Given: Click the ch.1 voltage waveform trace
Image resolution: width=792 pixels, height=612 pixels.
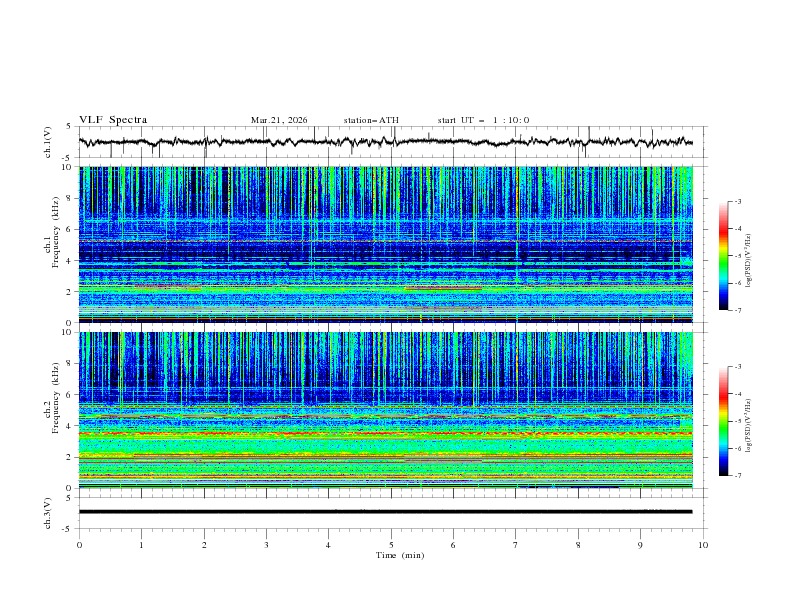Looking at the screenshot, I should pyautogui.click(x=385, y=142).
